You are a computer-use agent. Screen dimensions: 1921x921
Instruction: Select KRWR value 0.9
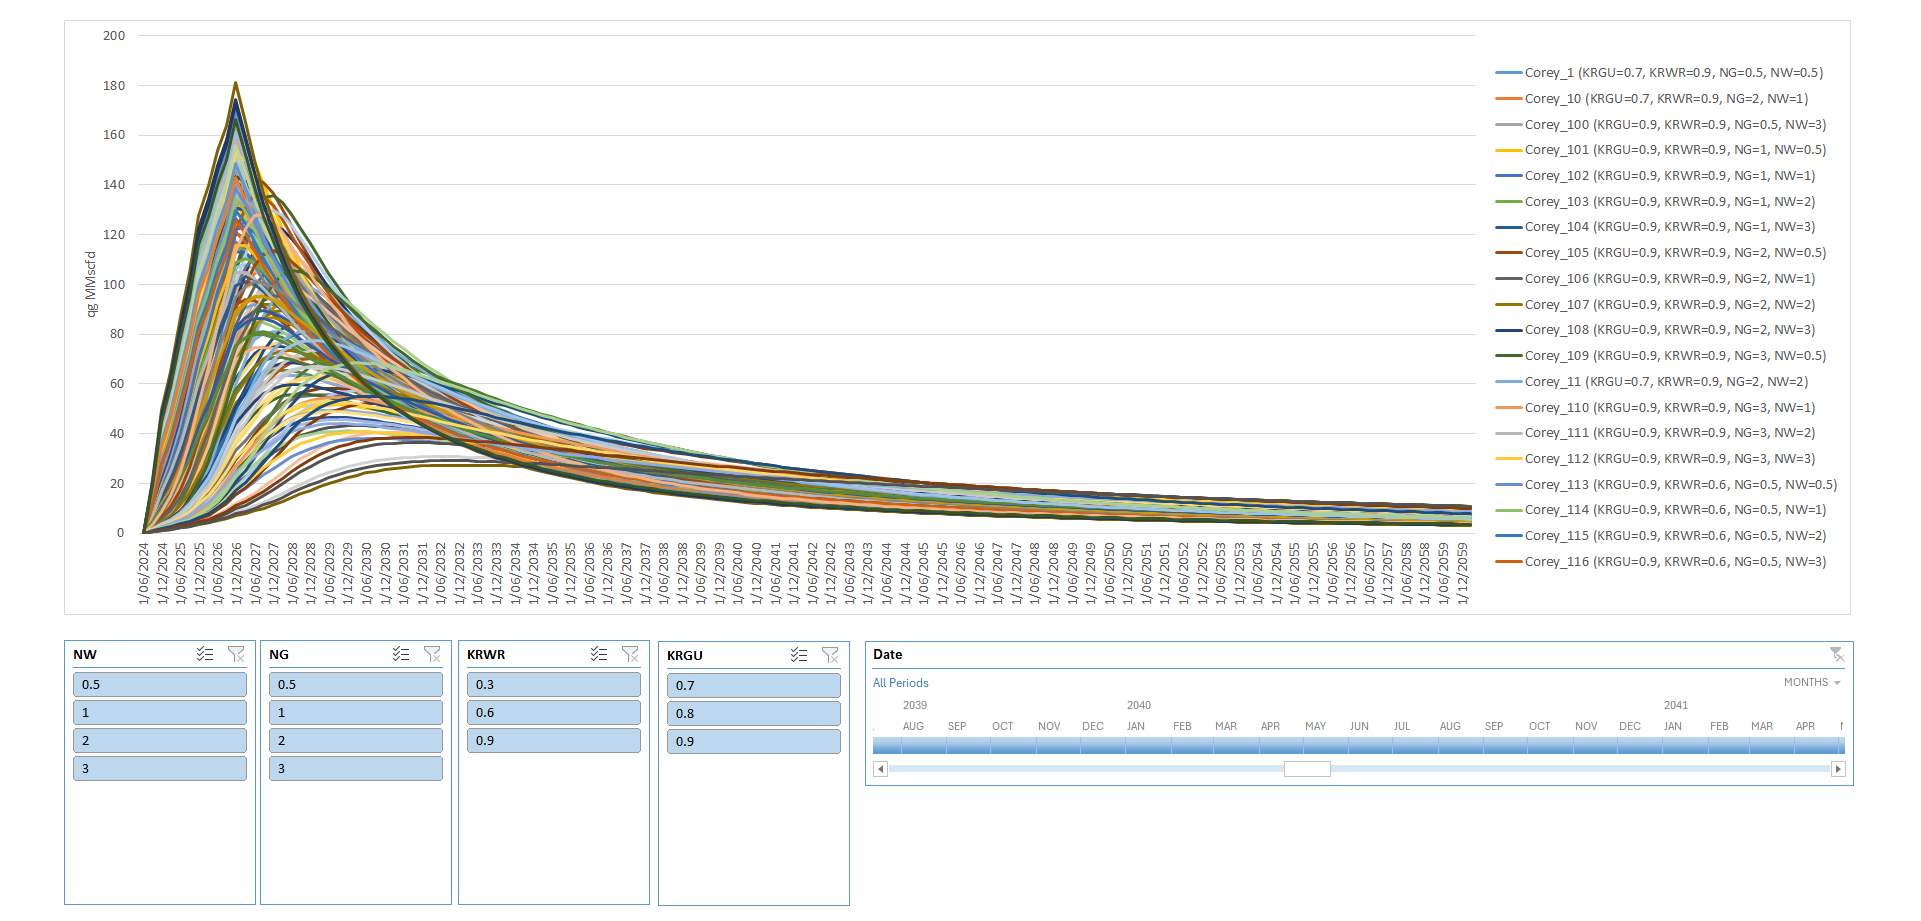click(x=554, y=740)
